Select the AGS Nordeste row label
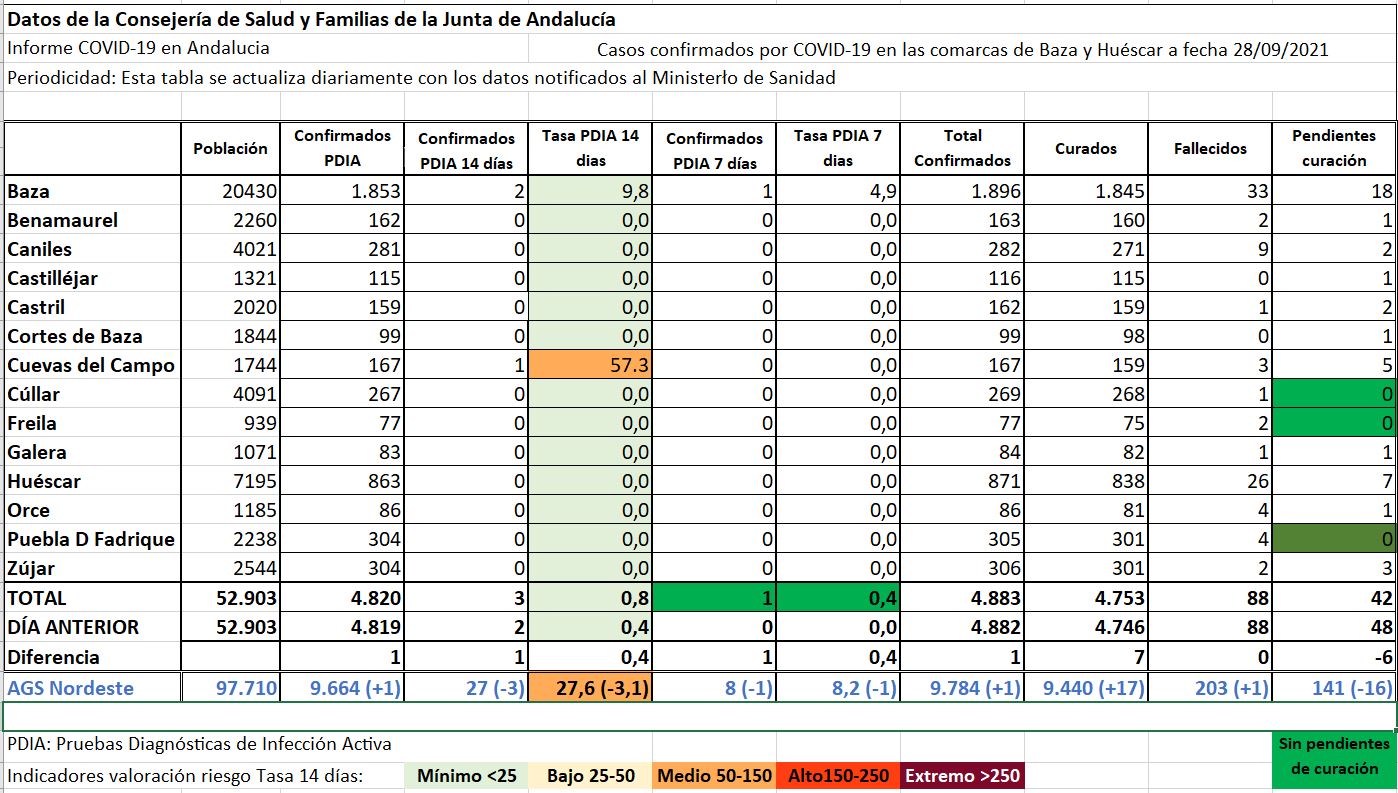1398x793 pixels. pos(92,688)
